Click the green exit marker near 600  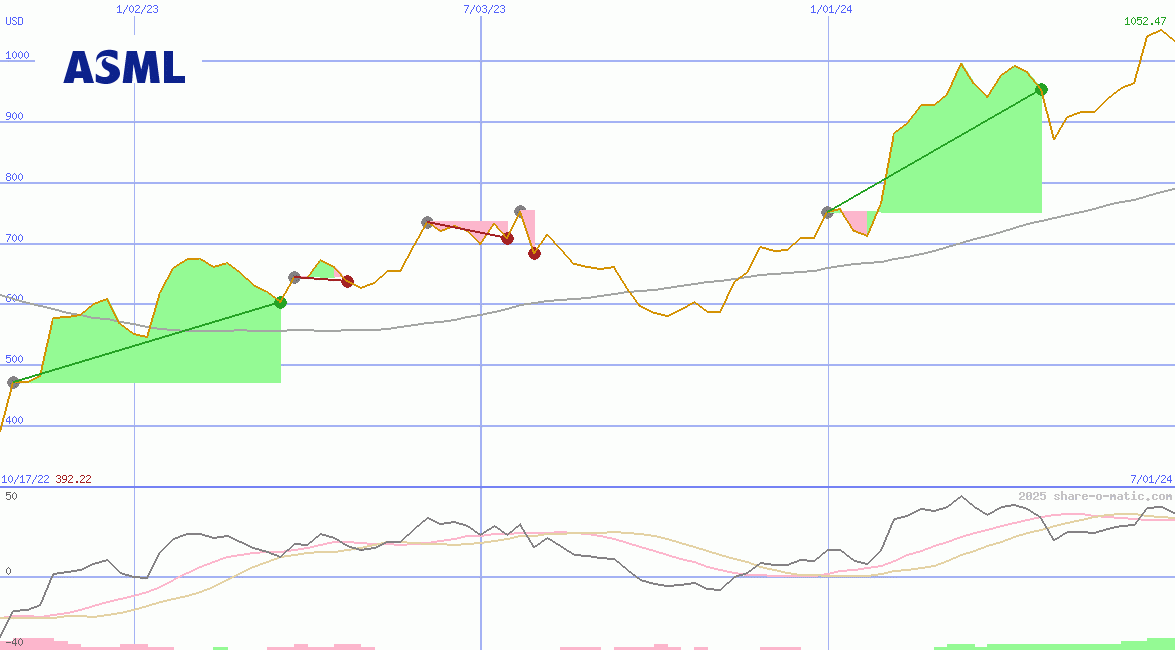point(280,302)
